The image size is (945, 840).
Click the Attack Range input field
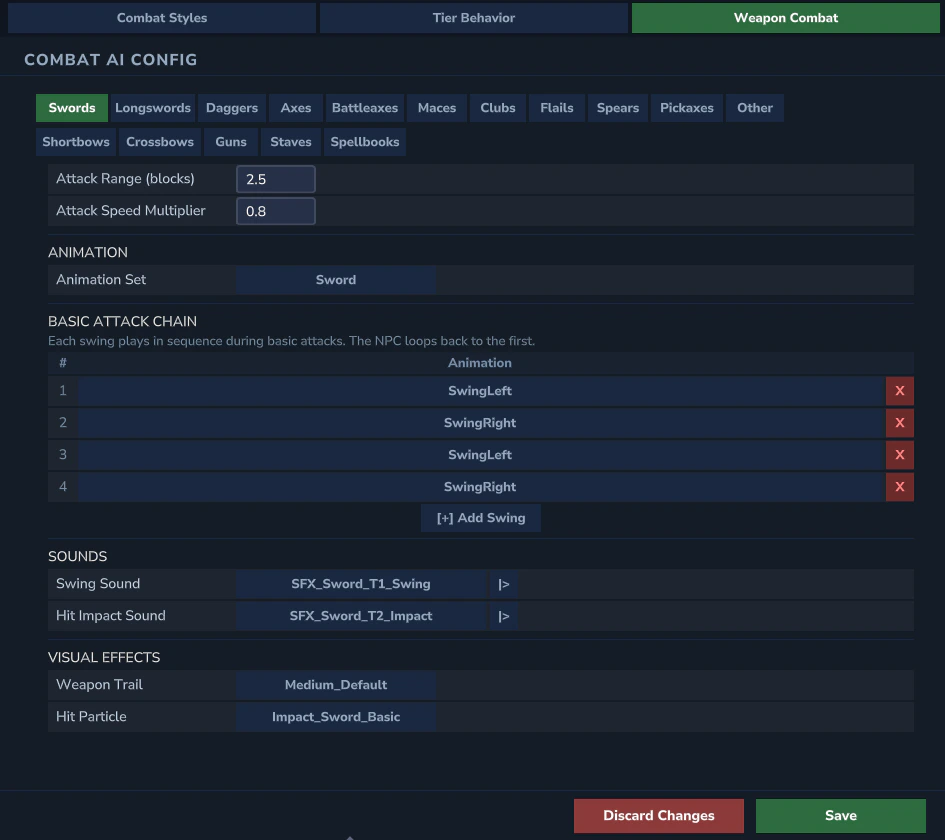tap(276, 178)
